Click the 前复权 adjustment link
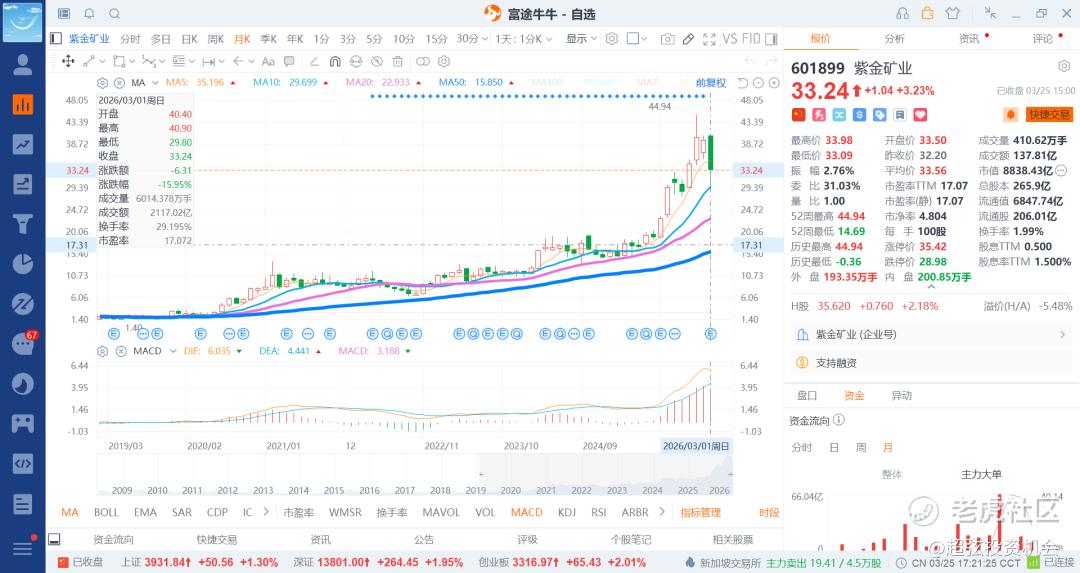 [x=711, y=83]
